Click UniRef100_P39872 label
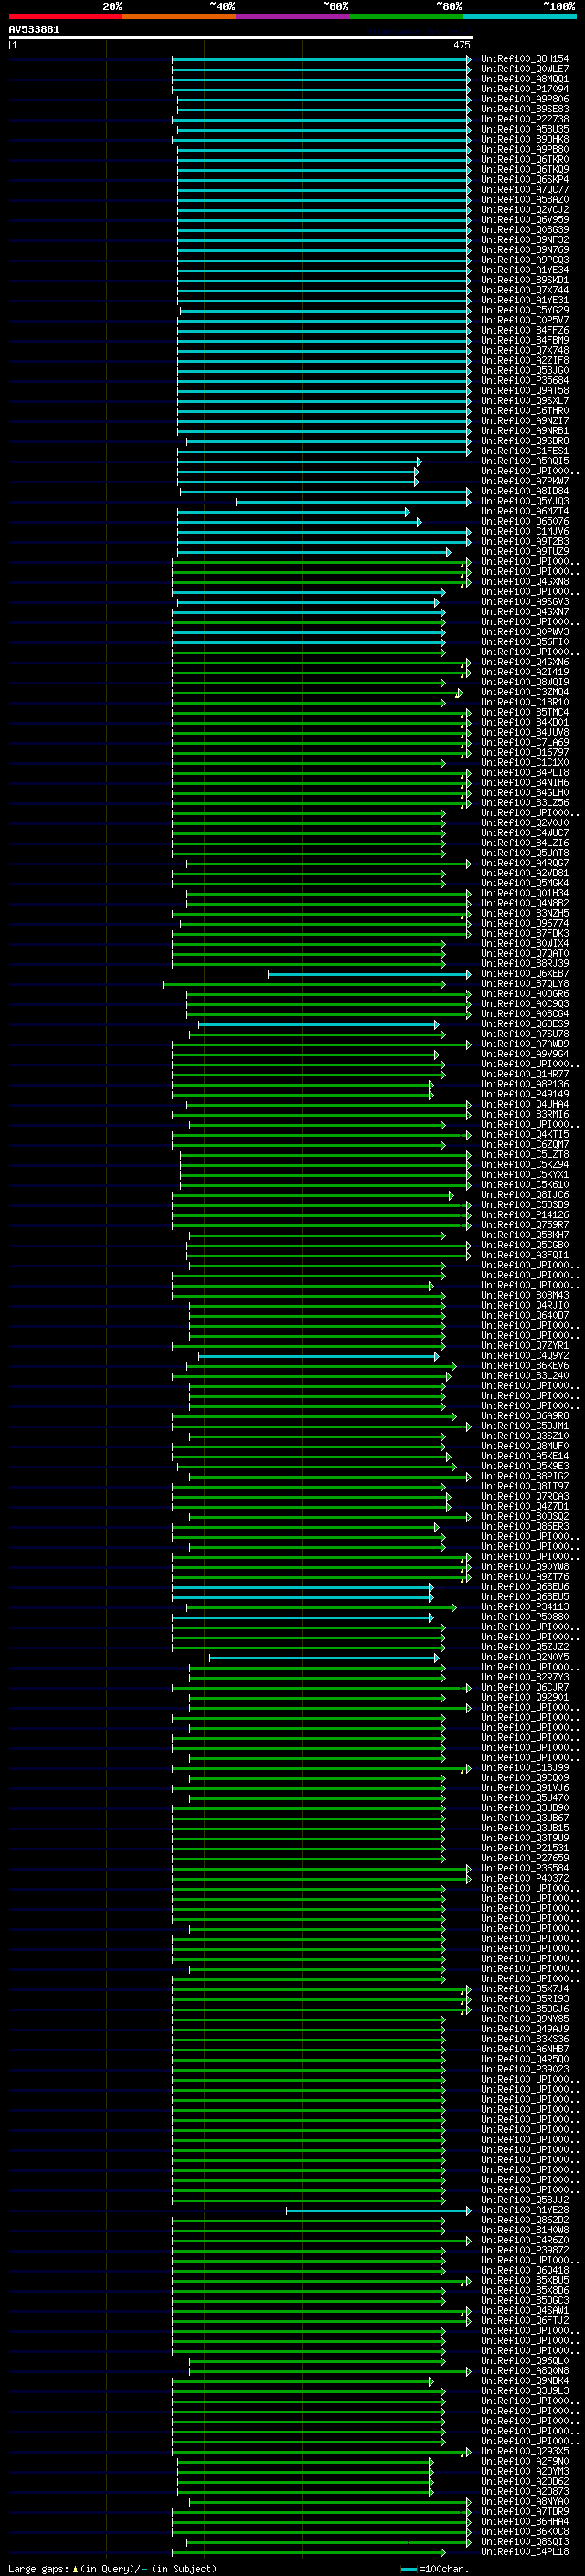The height and width of the screenshot is (2576, 585). point(525,2251)
